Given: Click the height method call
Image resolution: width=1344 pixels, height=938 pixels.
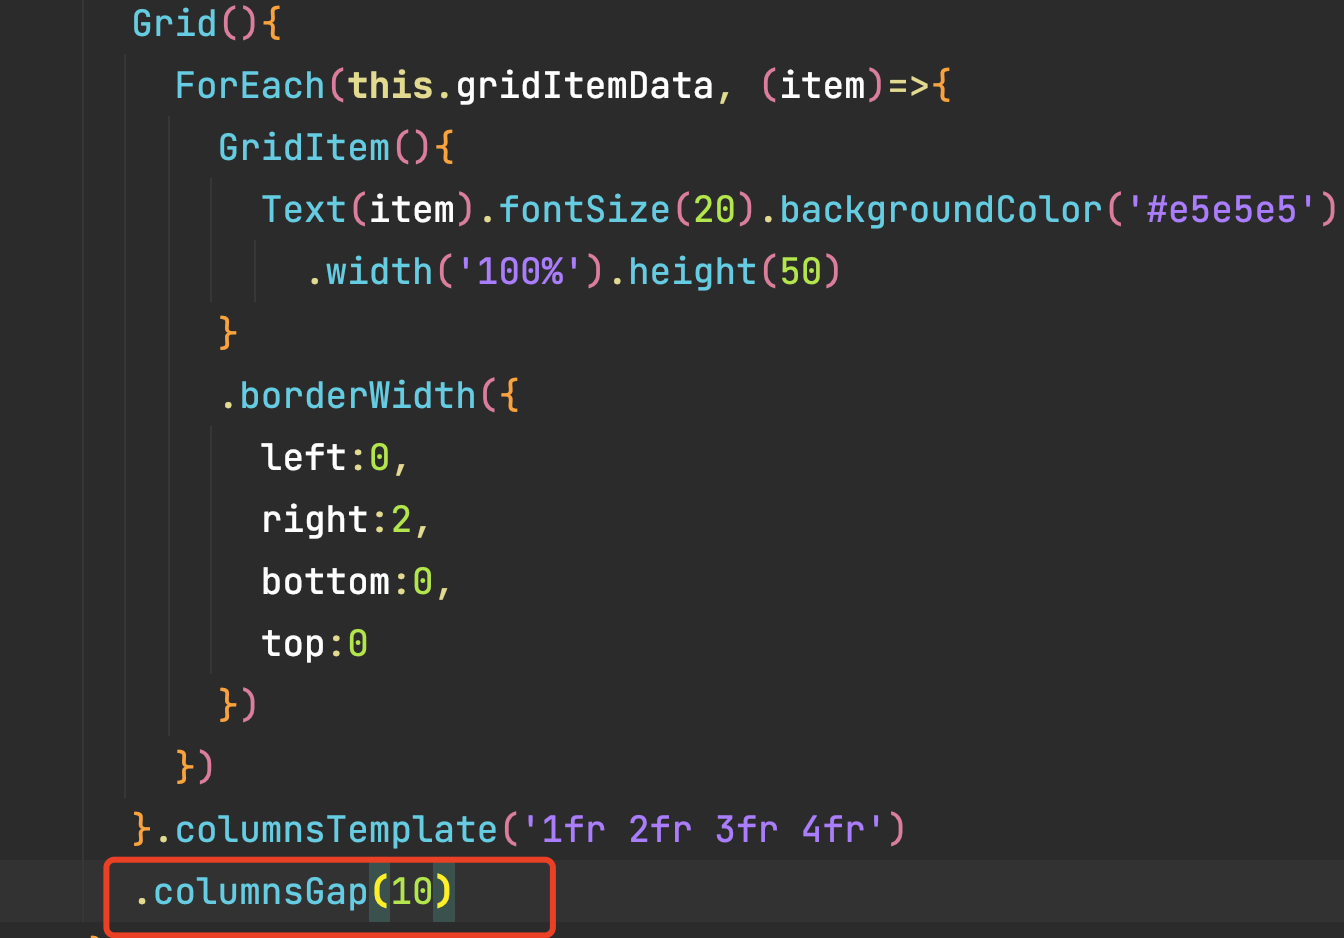Looking at the screenshot, I should click(x=692, y=271).
